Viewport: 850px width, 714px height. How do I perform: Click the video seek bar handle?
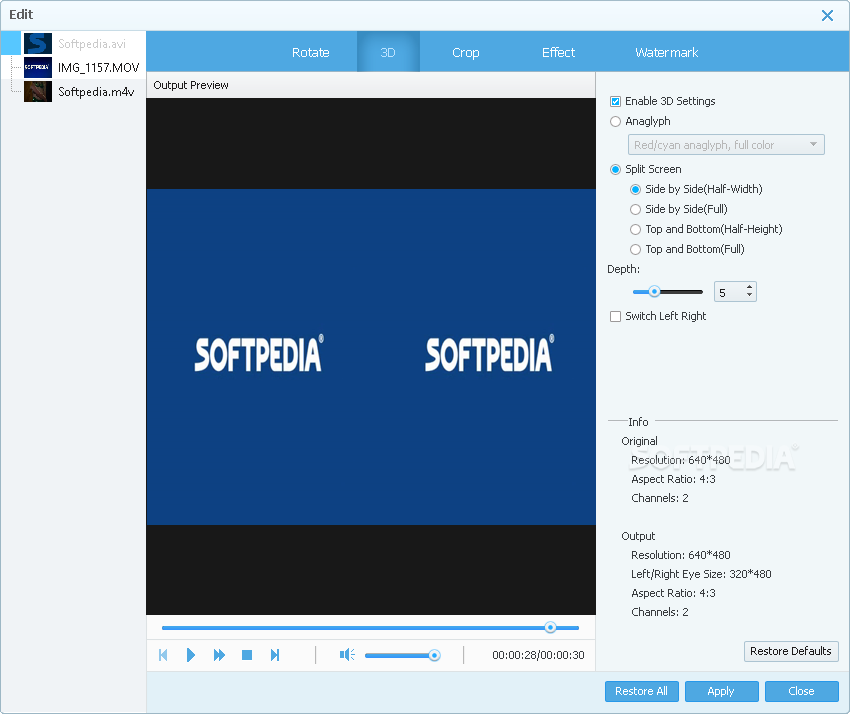(550, 627)
